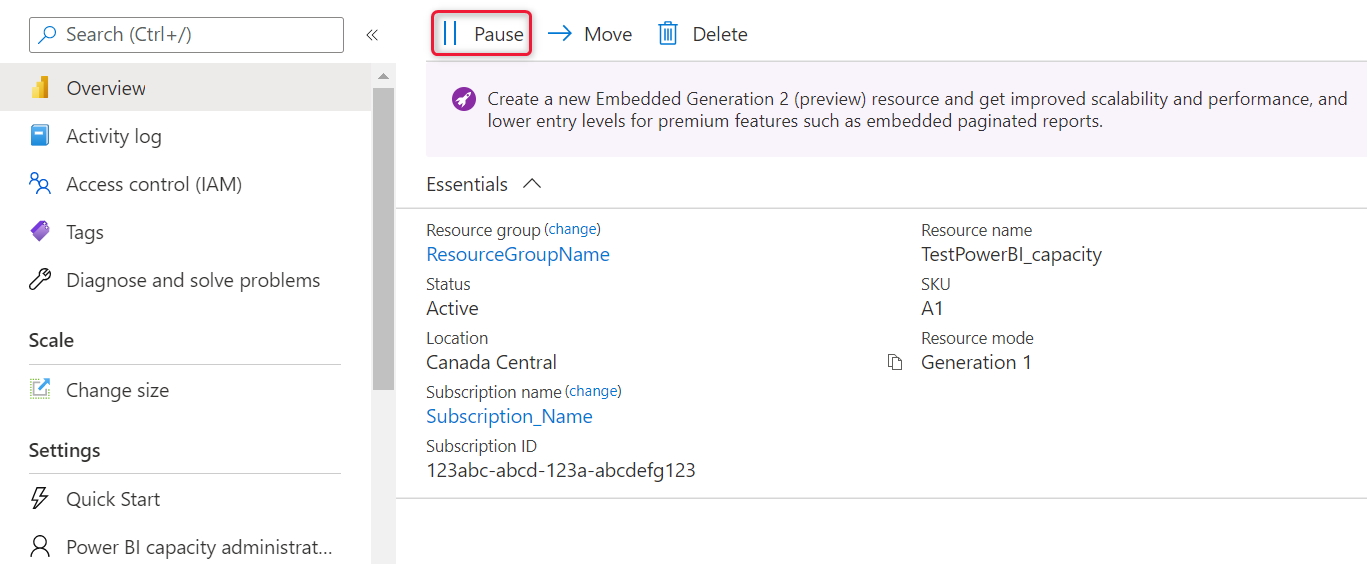Click the Access control (IAM) icon

40,184
